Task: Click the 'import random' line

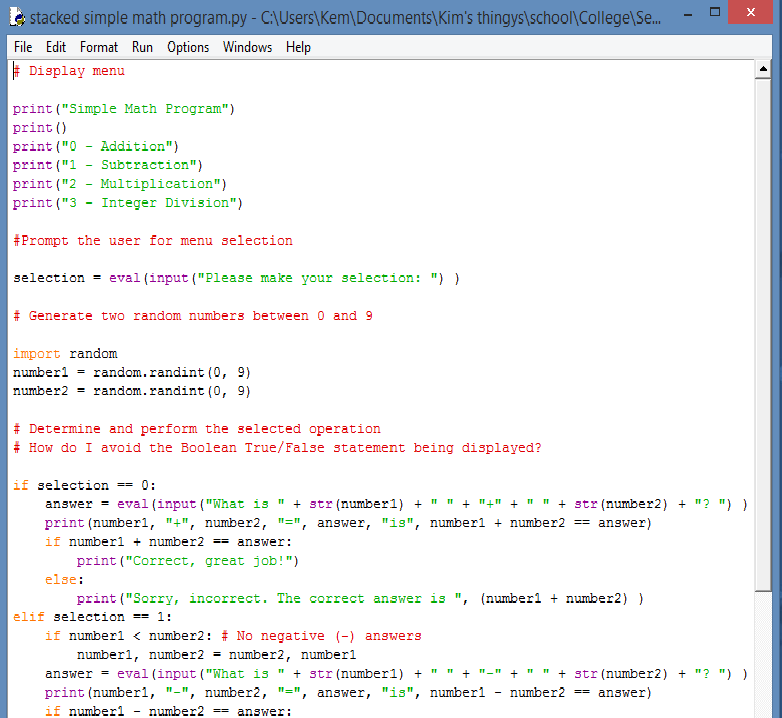Action: pos(65,354)
